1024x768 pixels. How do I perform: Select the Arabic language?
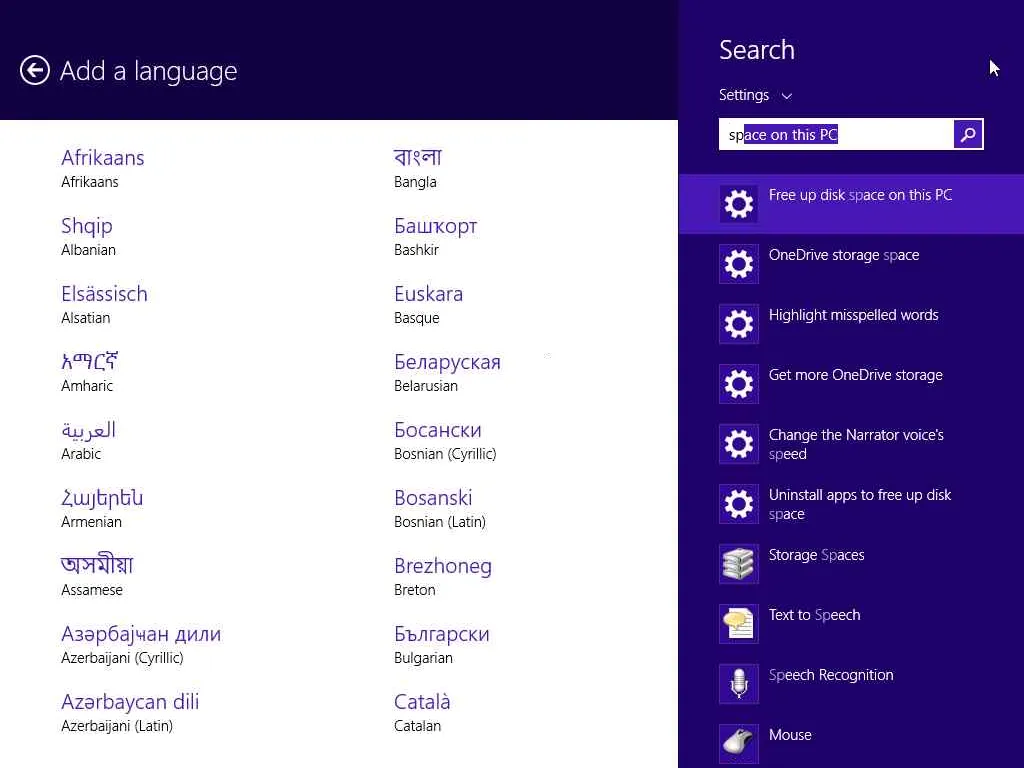tap(88, 440)
